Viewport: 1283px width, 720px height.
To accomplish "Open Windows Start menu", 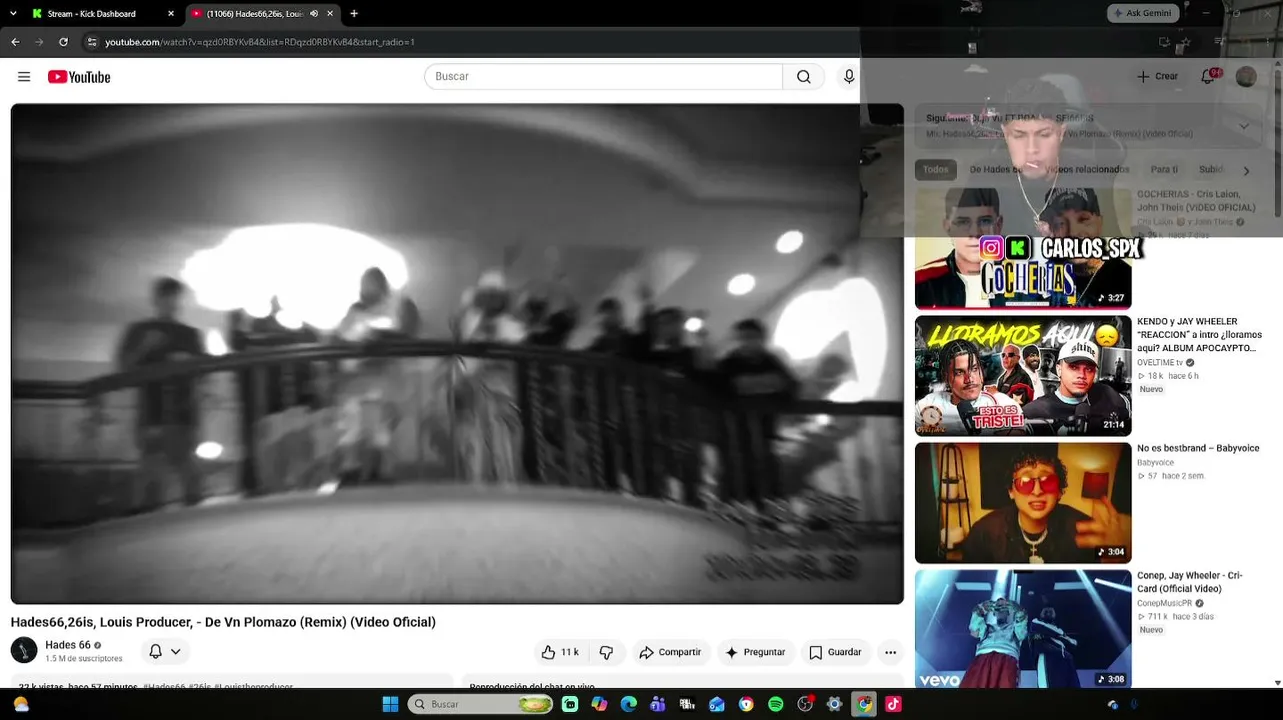I will point(390,704).
